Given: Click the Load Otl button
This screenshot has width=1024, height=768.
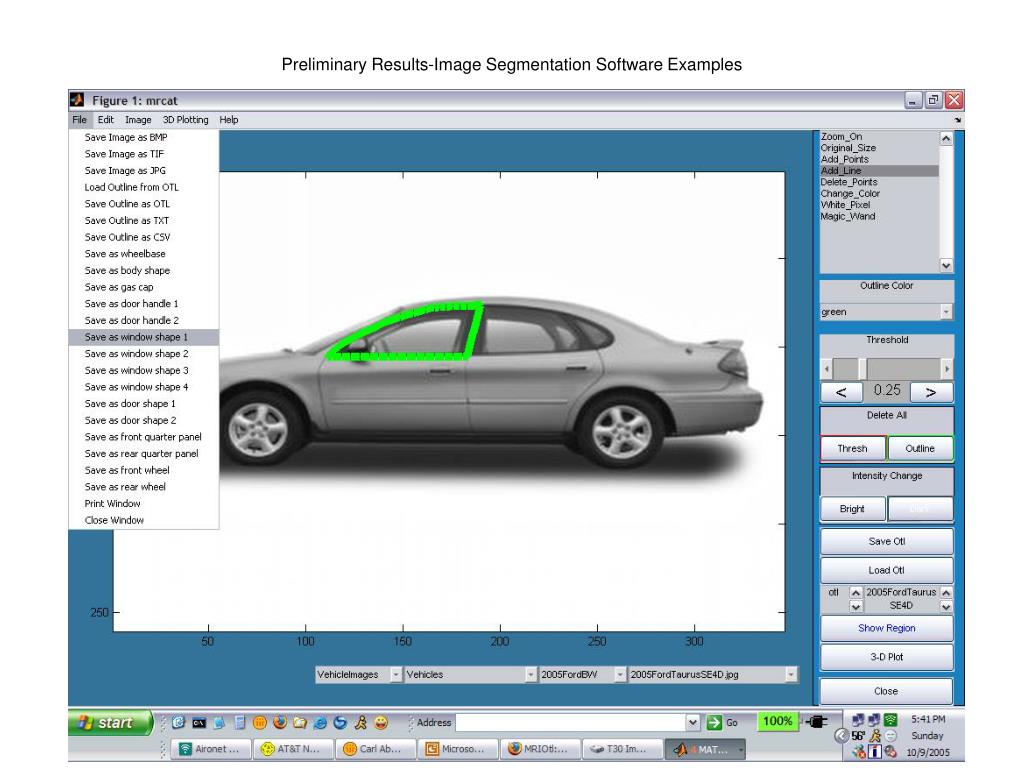Looking at the screenshot, I should click(887, 570).
